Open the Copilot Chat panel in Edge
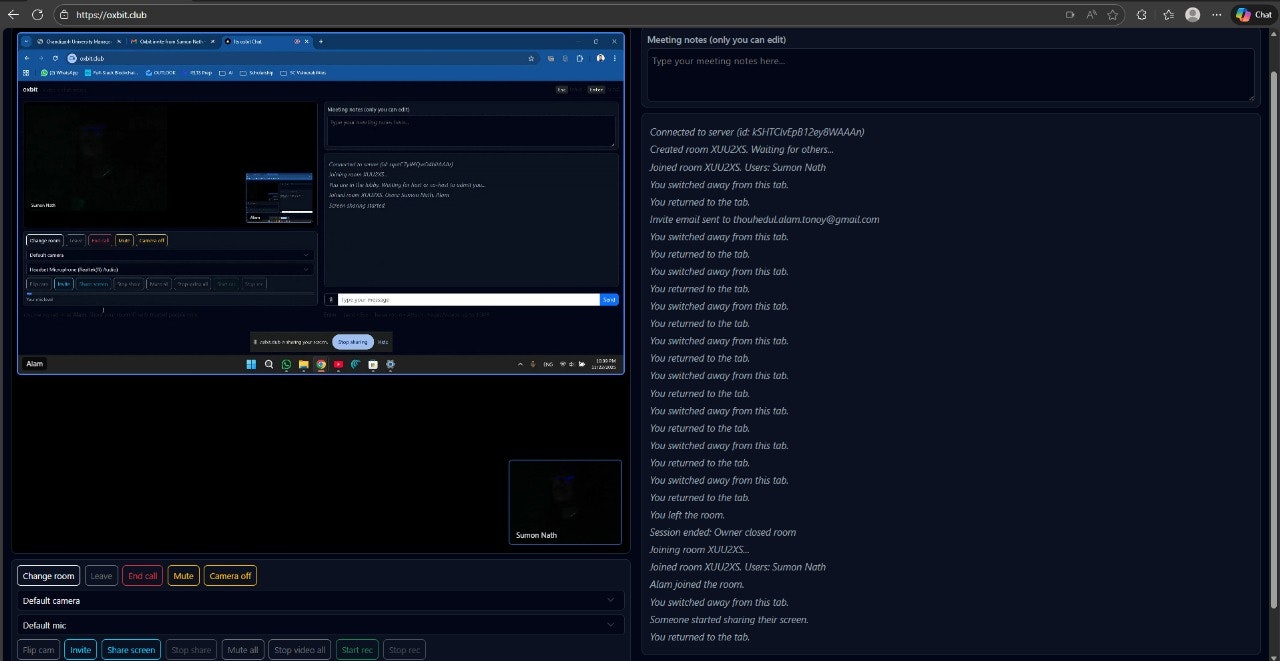This screenshot has width=1280, height=661. 1252,14
